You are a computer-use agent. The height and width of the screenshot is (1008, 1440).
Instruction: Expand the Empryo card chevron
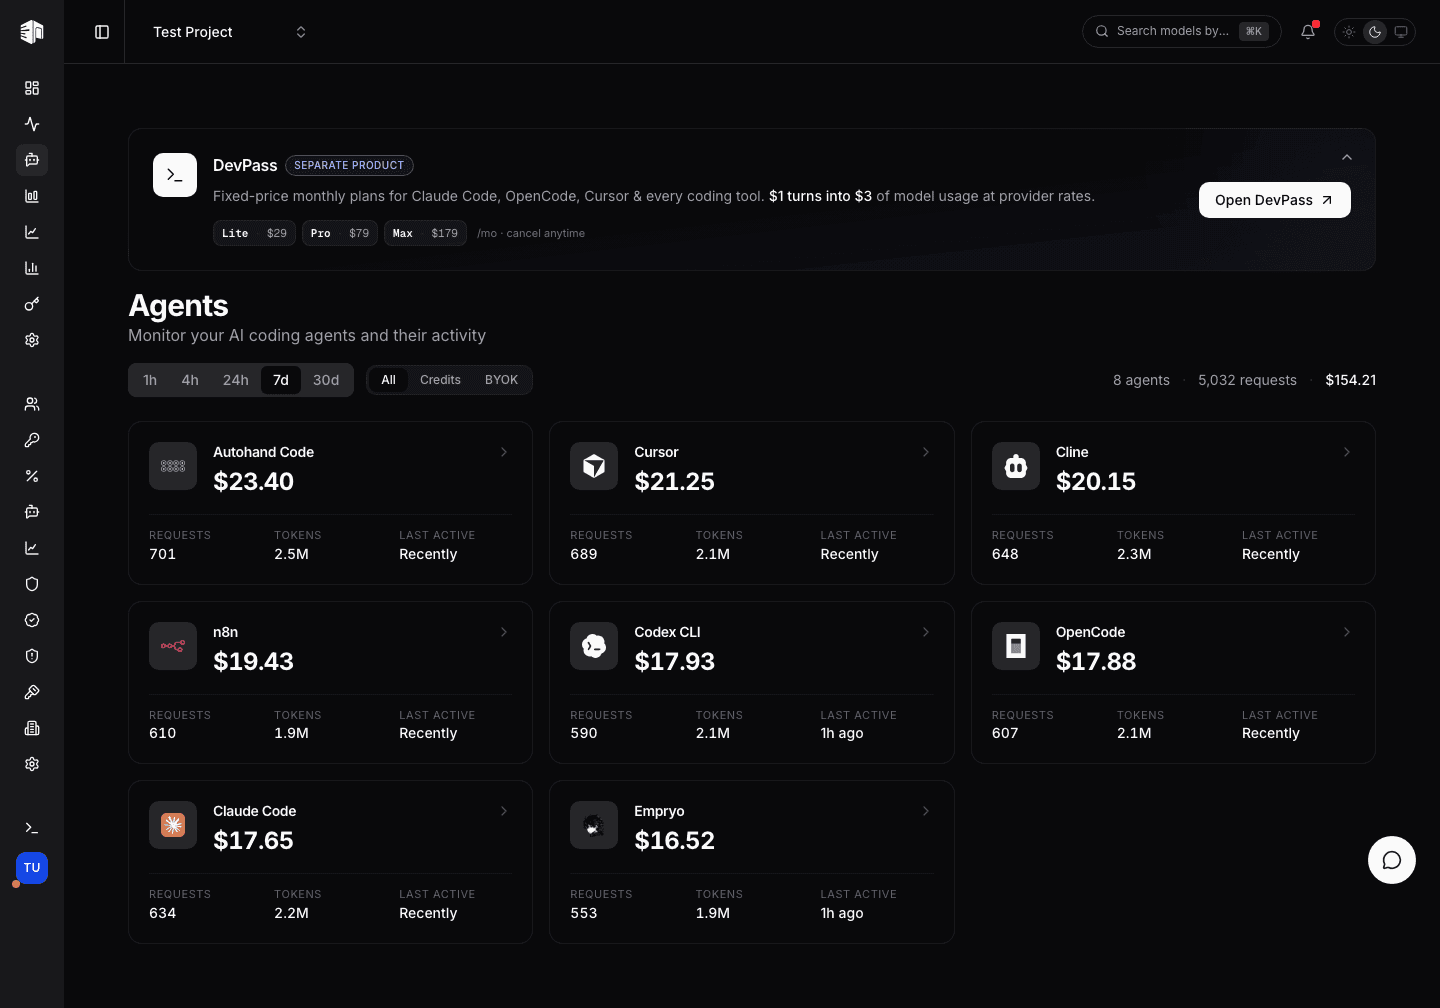(x=926, y=811)
